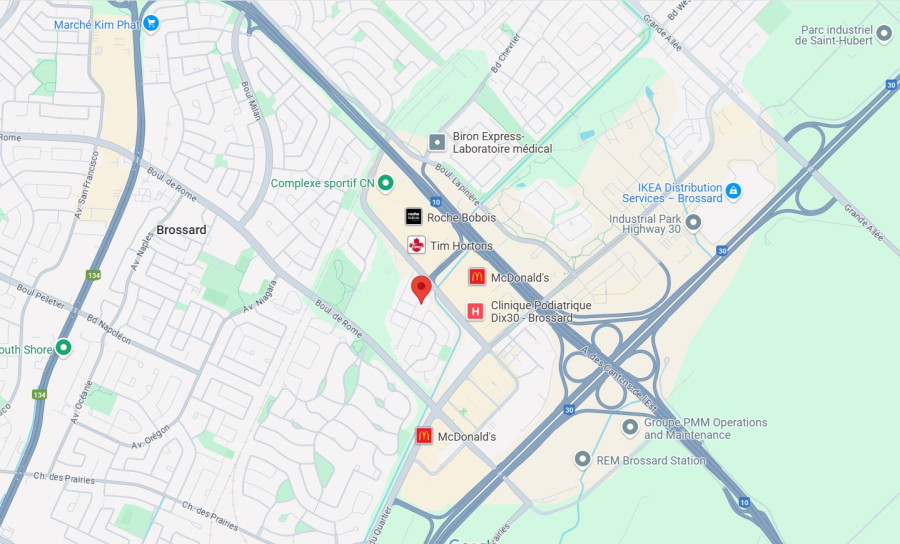Click the Complexe sportif CN text label
This screenshot has width=900, height=544.
click(323, 183)
